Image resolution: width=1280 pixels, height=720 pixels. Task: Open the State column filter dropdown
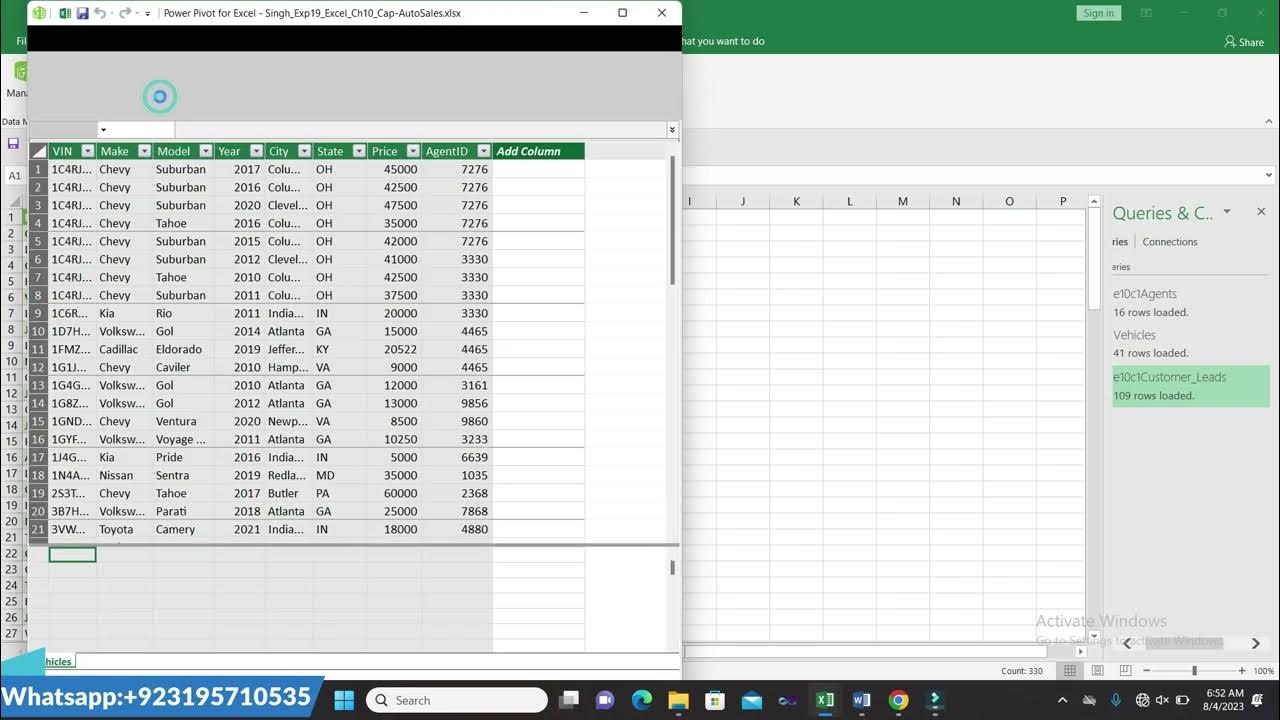pos(358,151)
